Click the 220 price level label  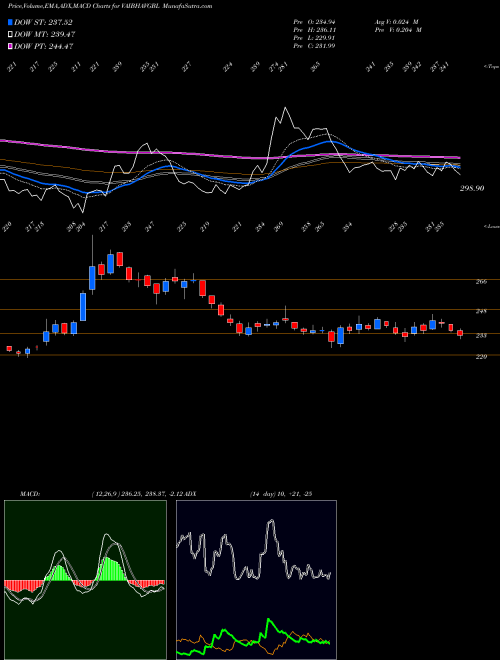tap(482, 357)
